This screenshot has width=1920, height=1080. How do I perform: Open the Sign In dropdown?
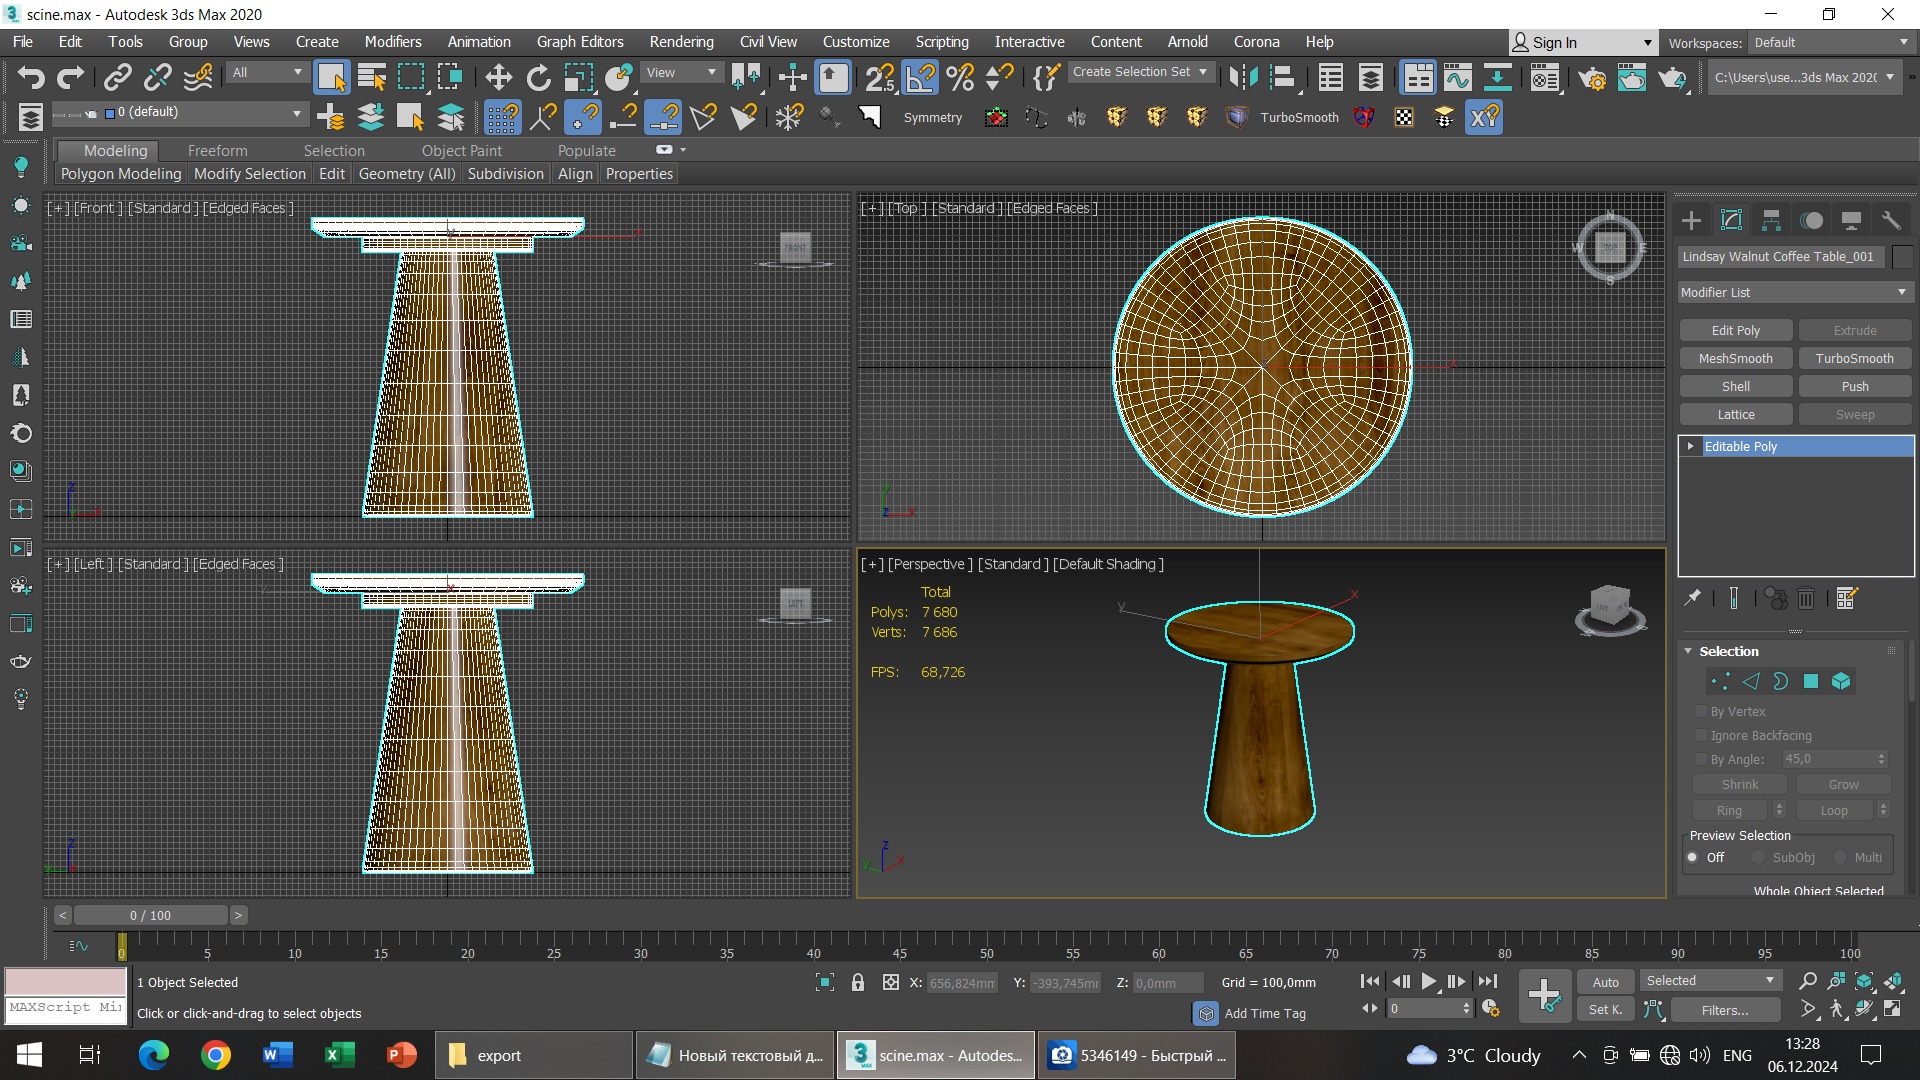click(1583, 42)
